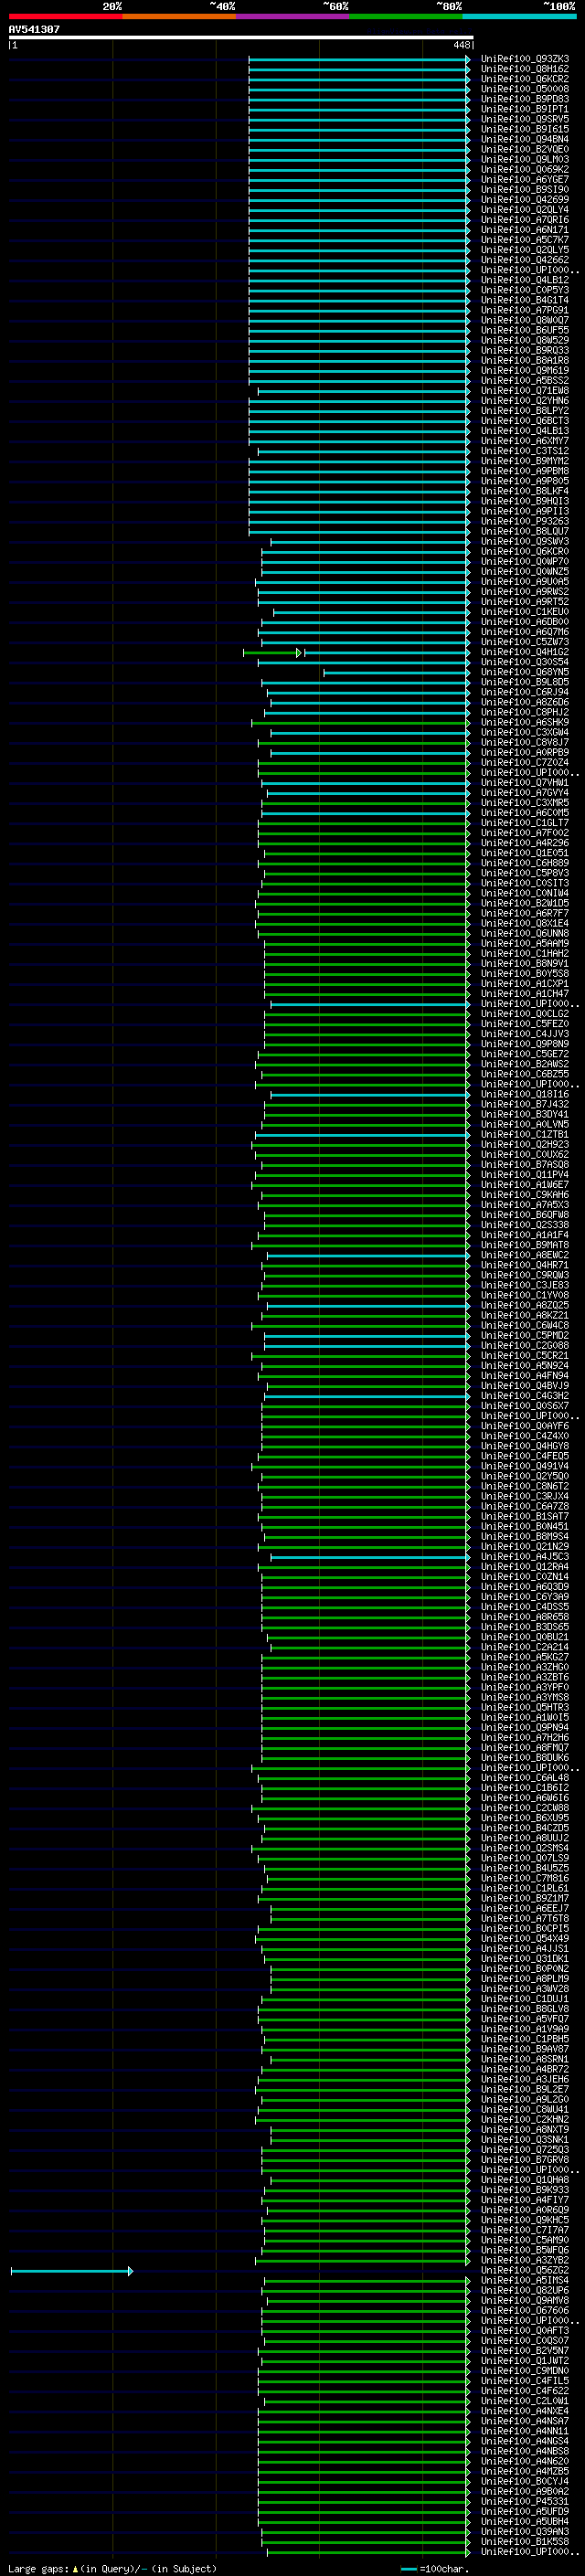Viewport: 585px width, 2576px height.
Task: Click the orange ~40% identity color segment
Action: pos(179,16)
